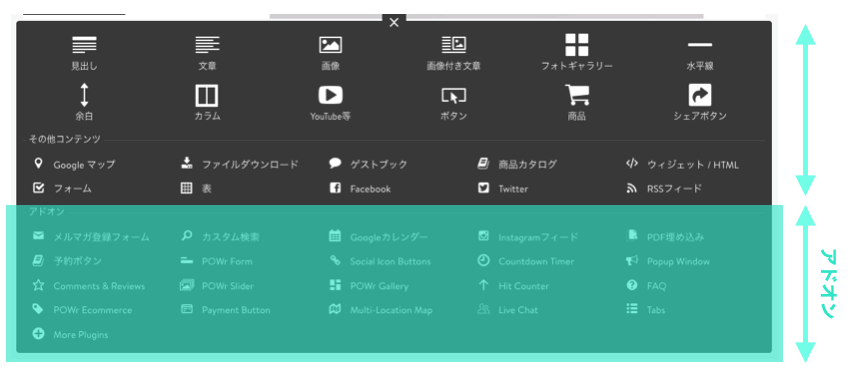The width and height of the screenshot is (854, 373).
Task: Close the element picker panel
Action: click(394, 22)
